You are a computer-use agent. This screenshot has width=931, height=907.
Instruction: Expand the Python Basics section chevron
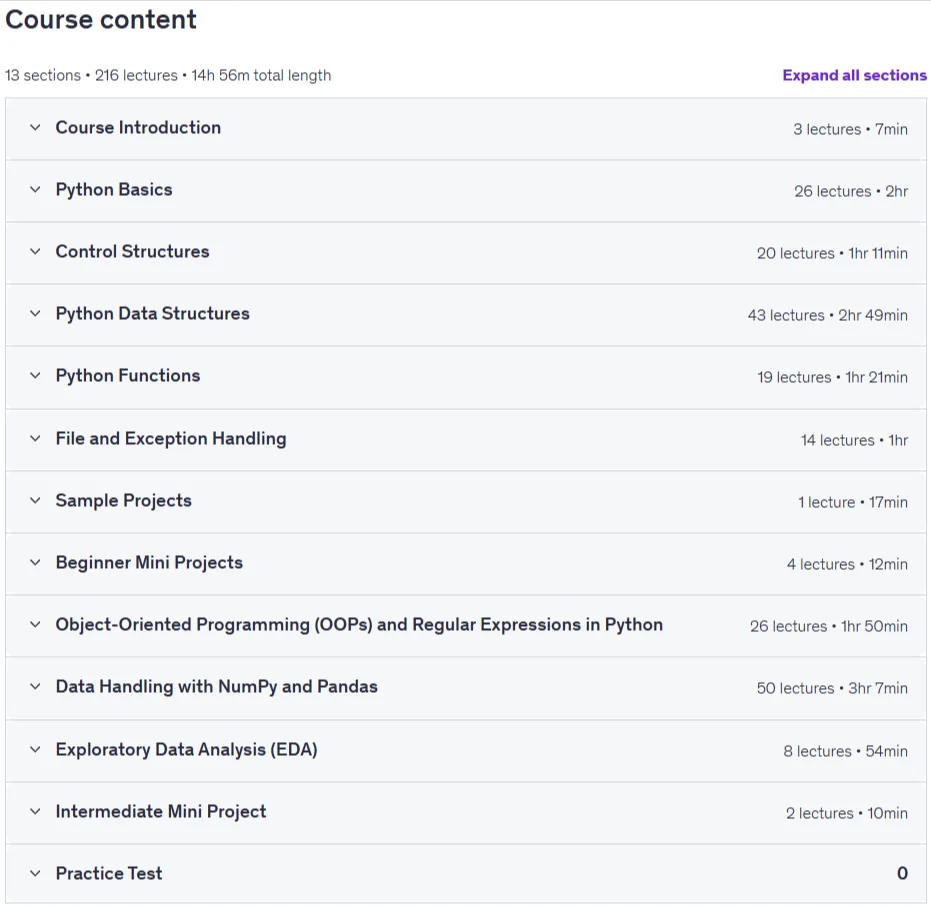[35, 190]
